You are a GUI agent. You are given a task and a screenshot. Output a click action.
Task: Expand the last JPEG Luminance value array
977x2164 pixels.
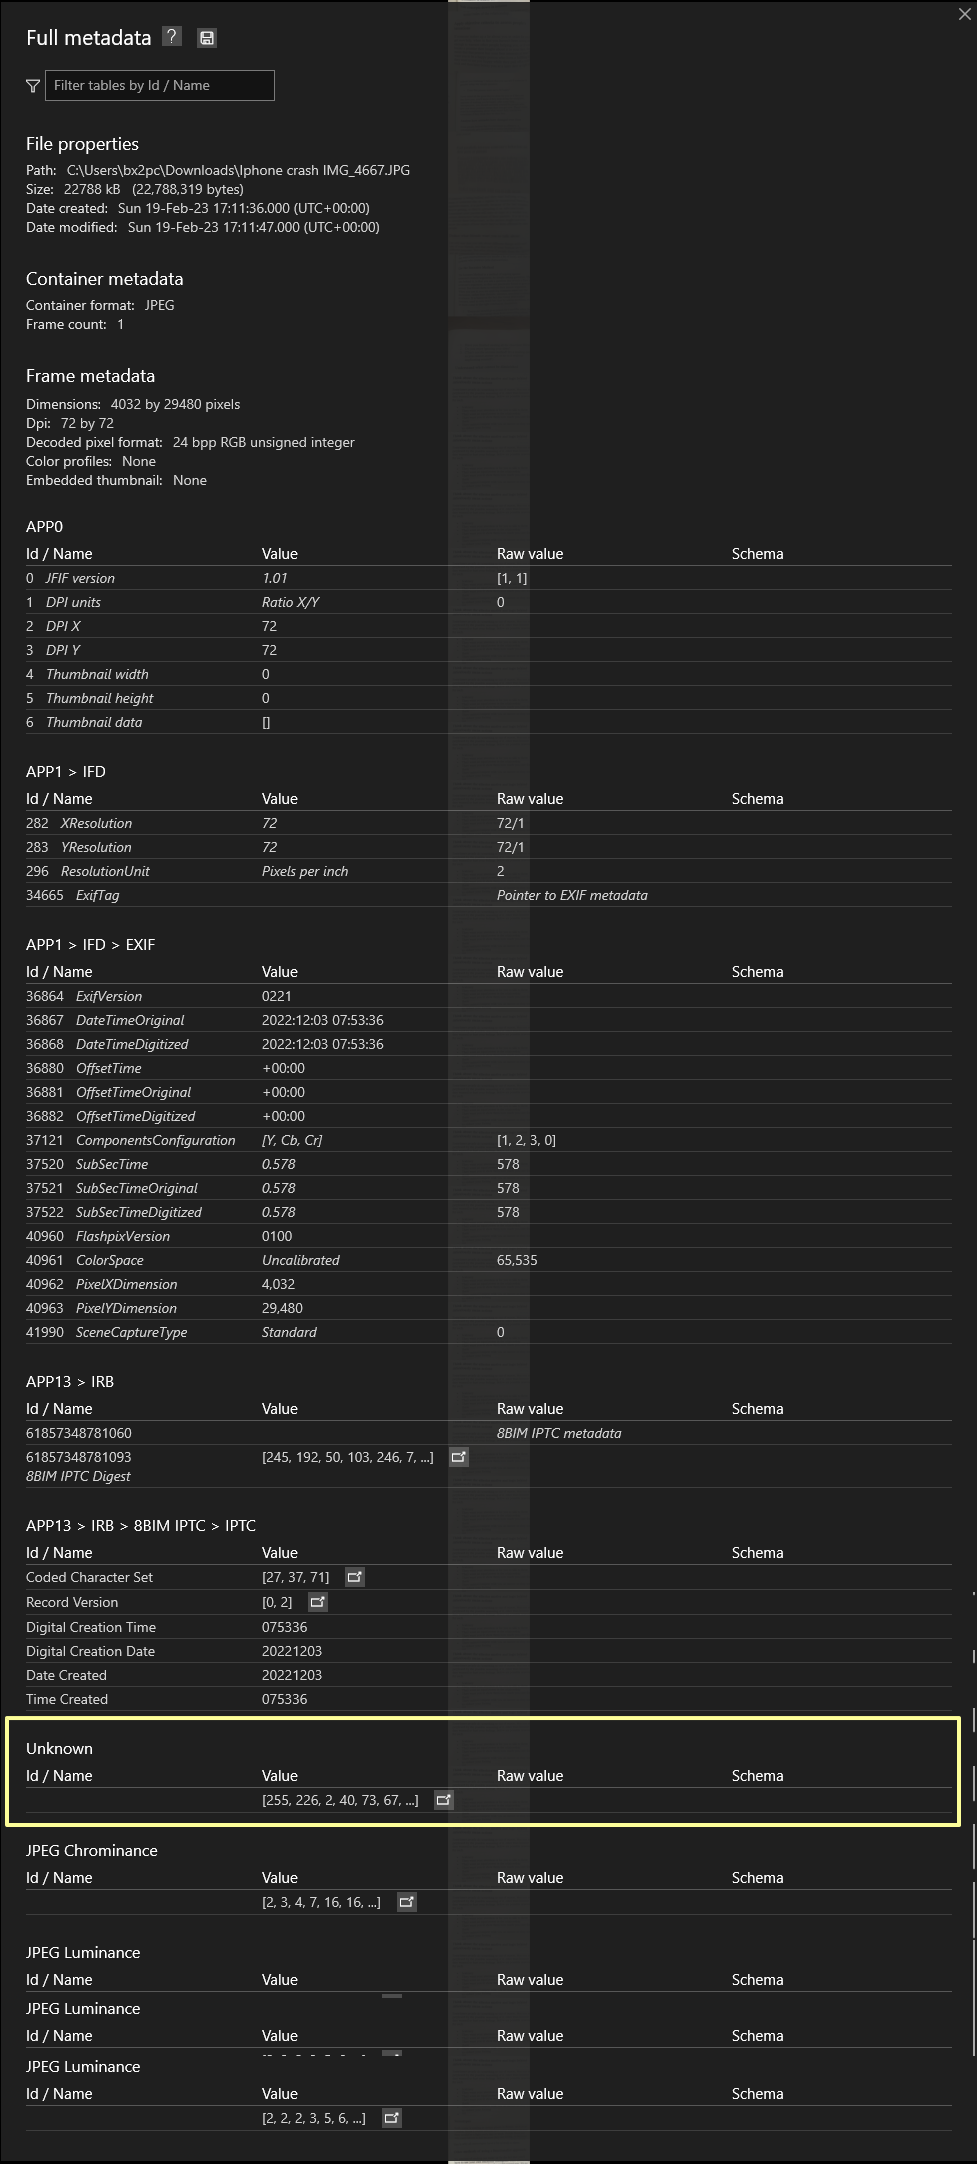[x=391, y=2118]
